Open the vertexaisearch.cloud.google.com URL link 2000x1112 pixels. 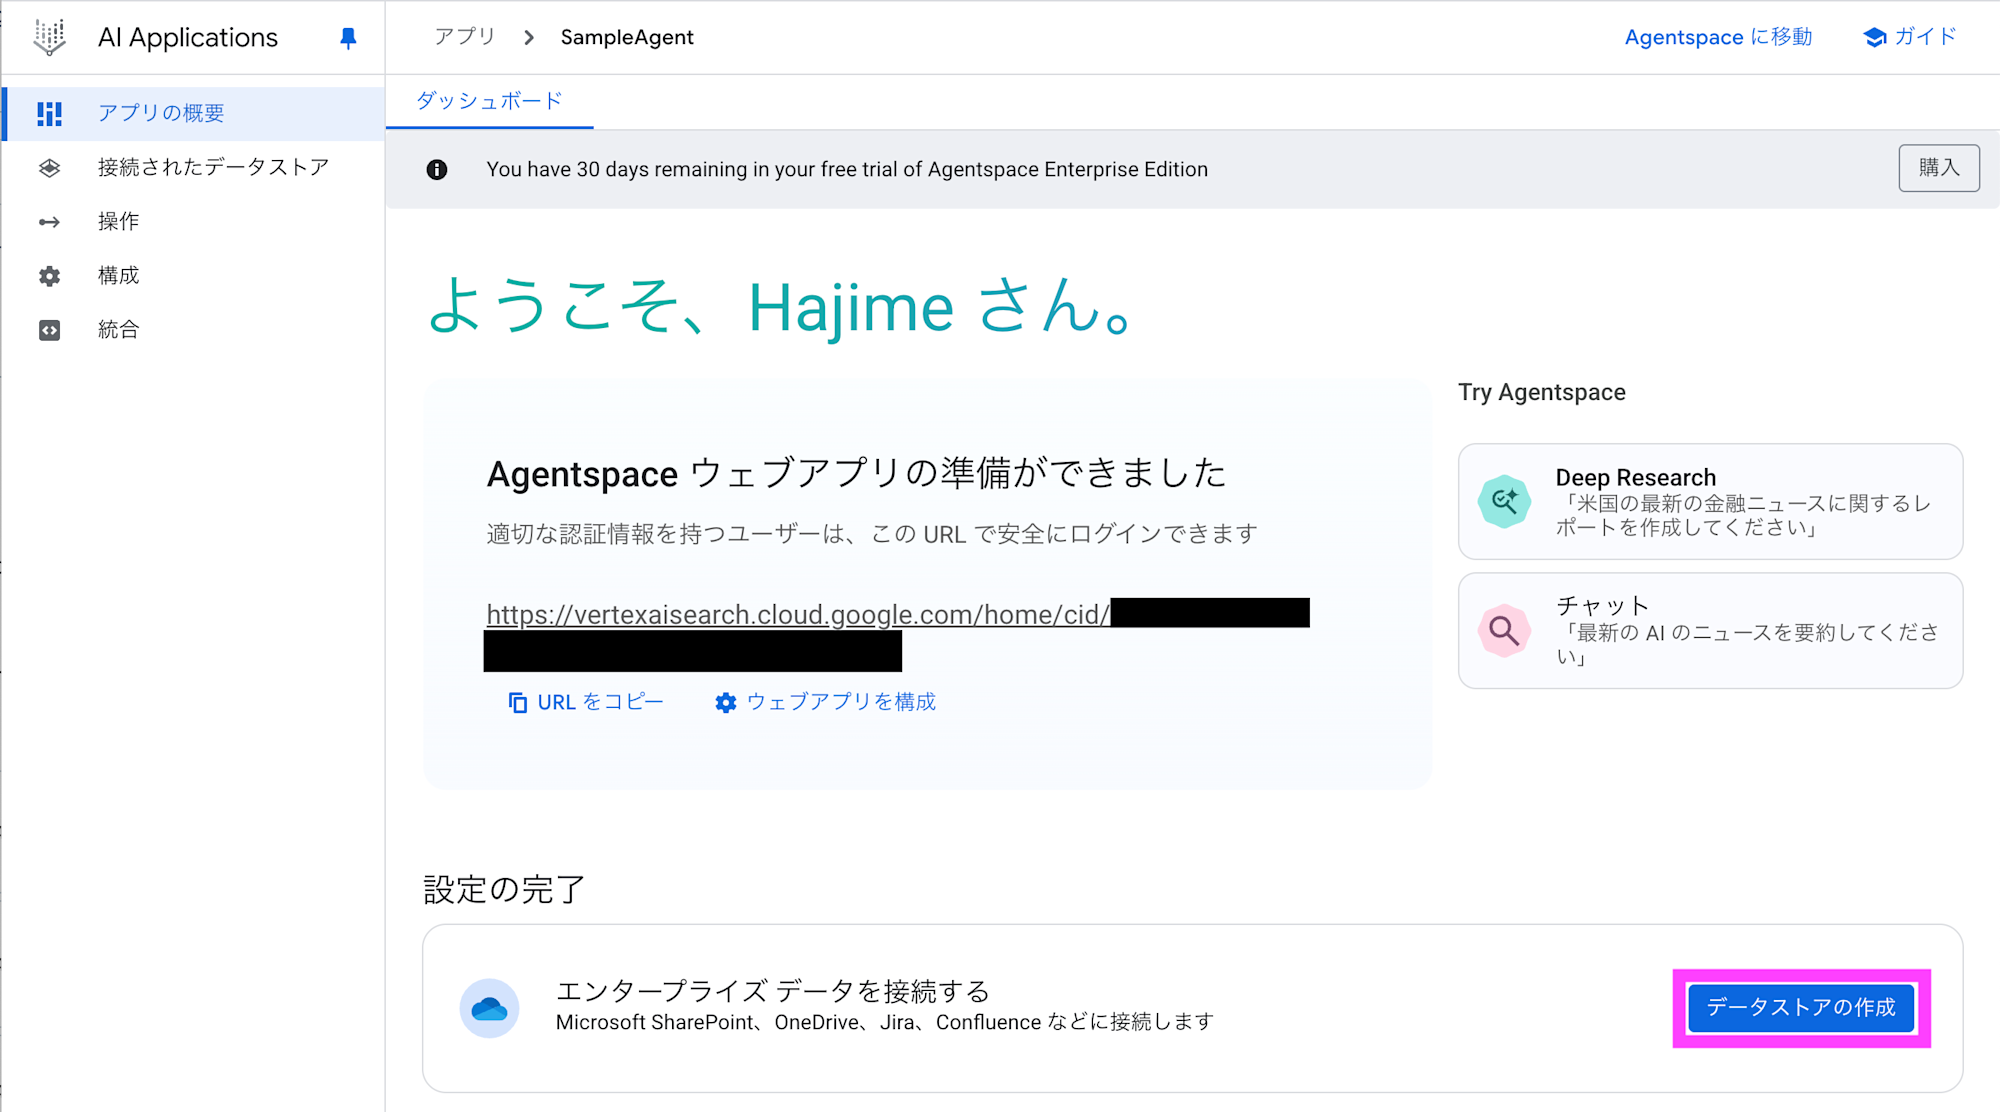click(798, 614)
